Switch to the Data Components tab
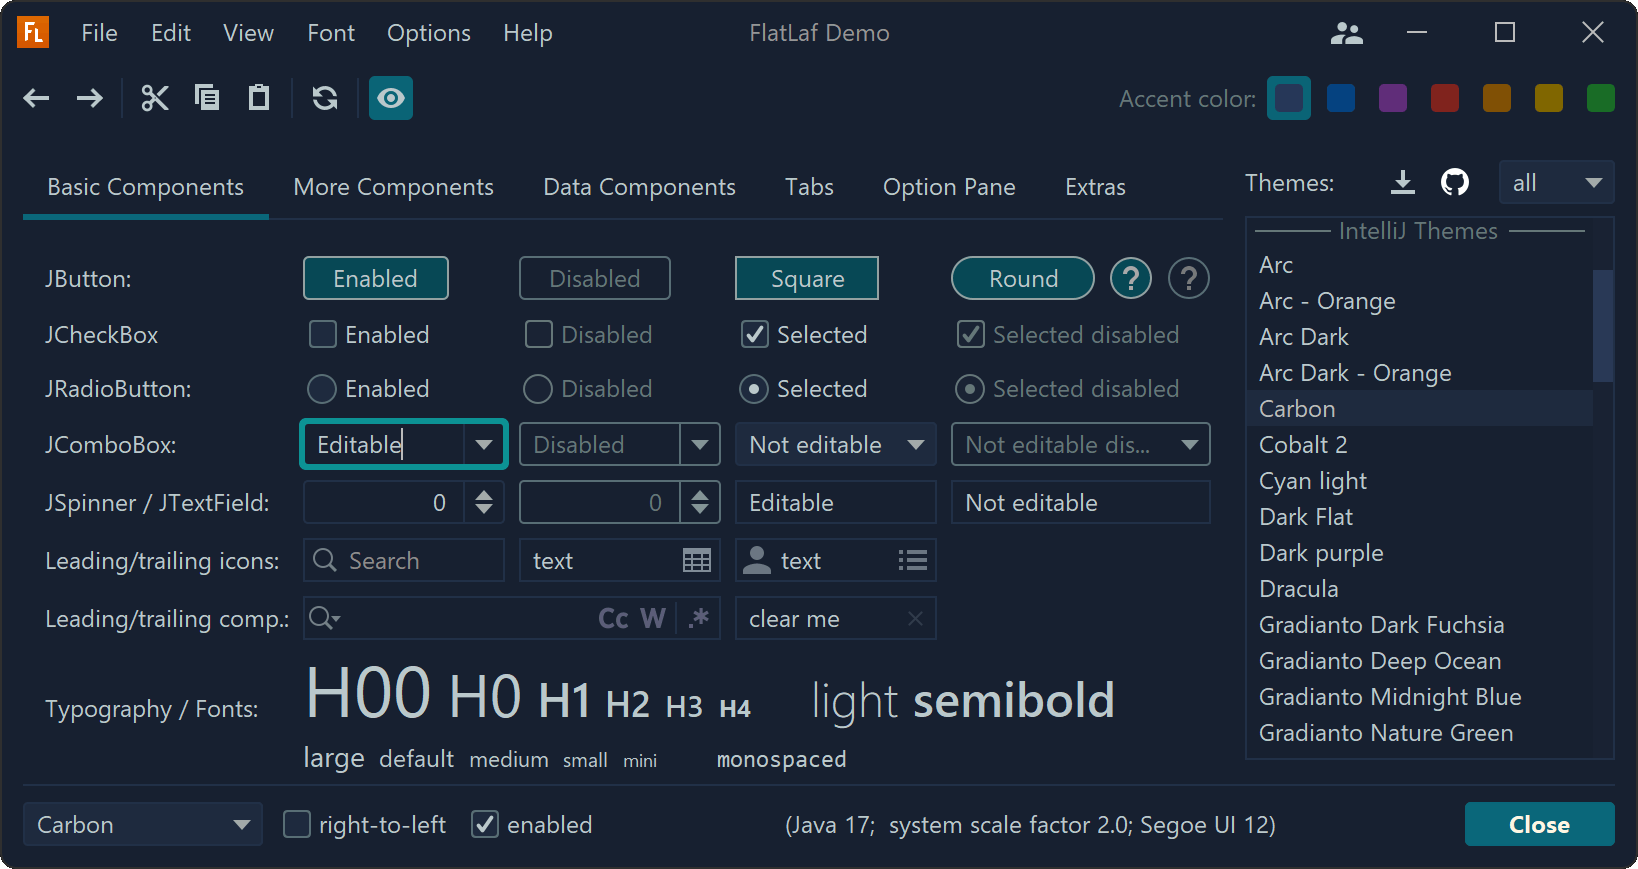Screen dimensions: 1638x869 pos(639,187)
